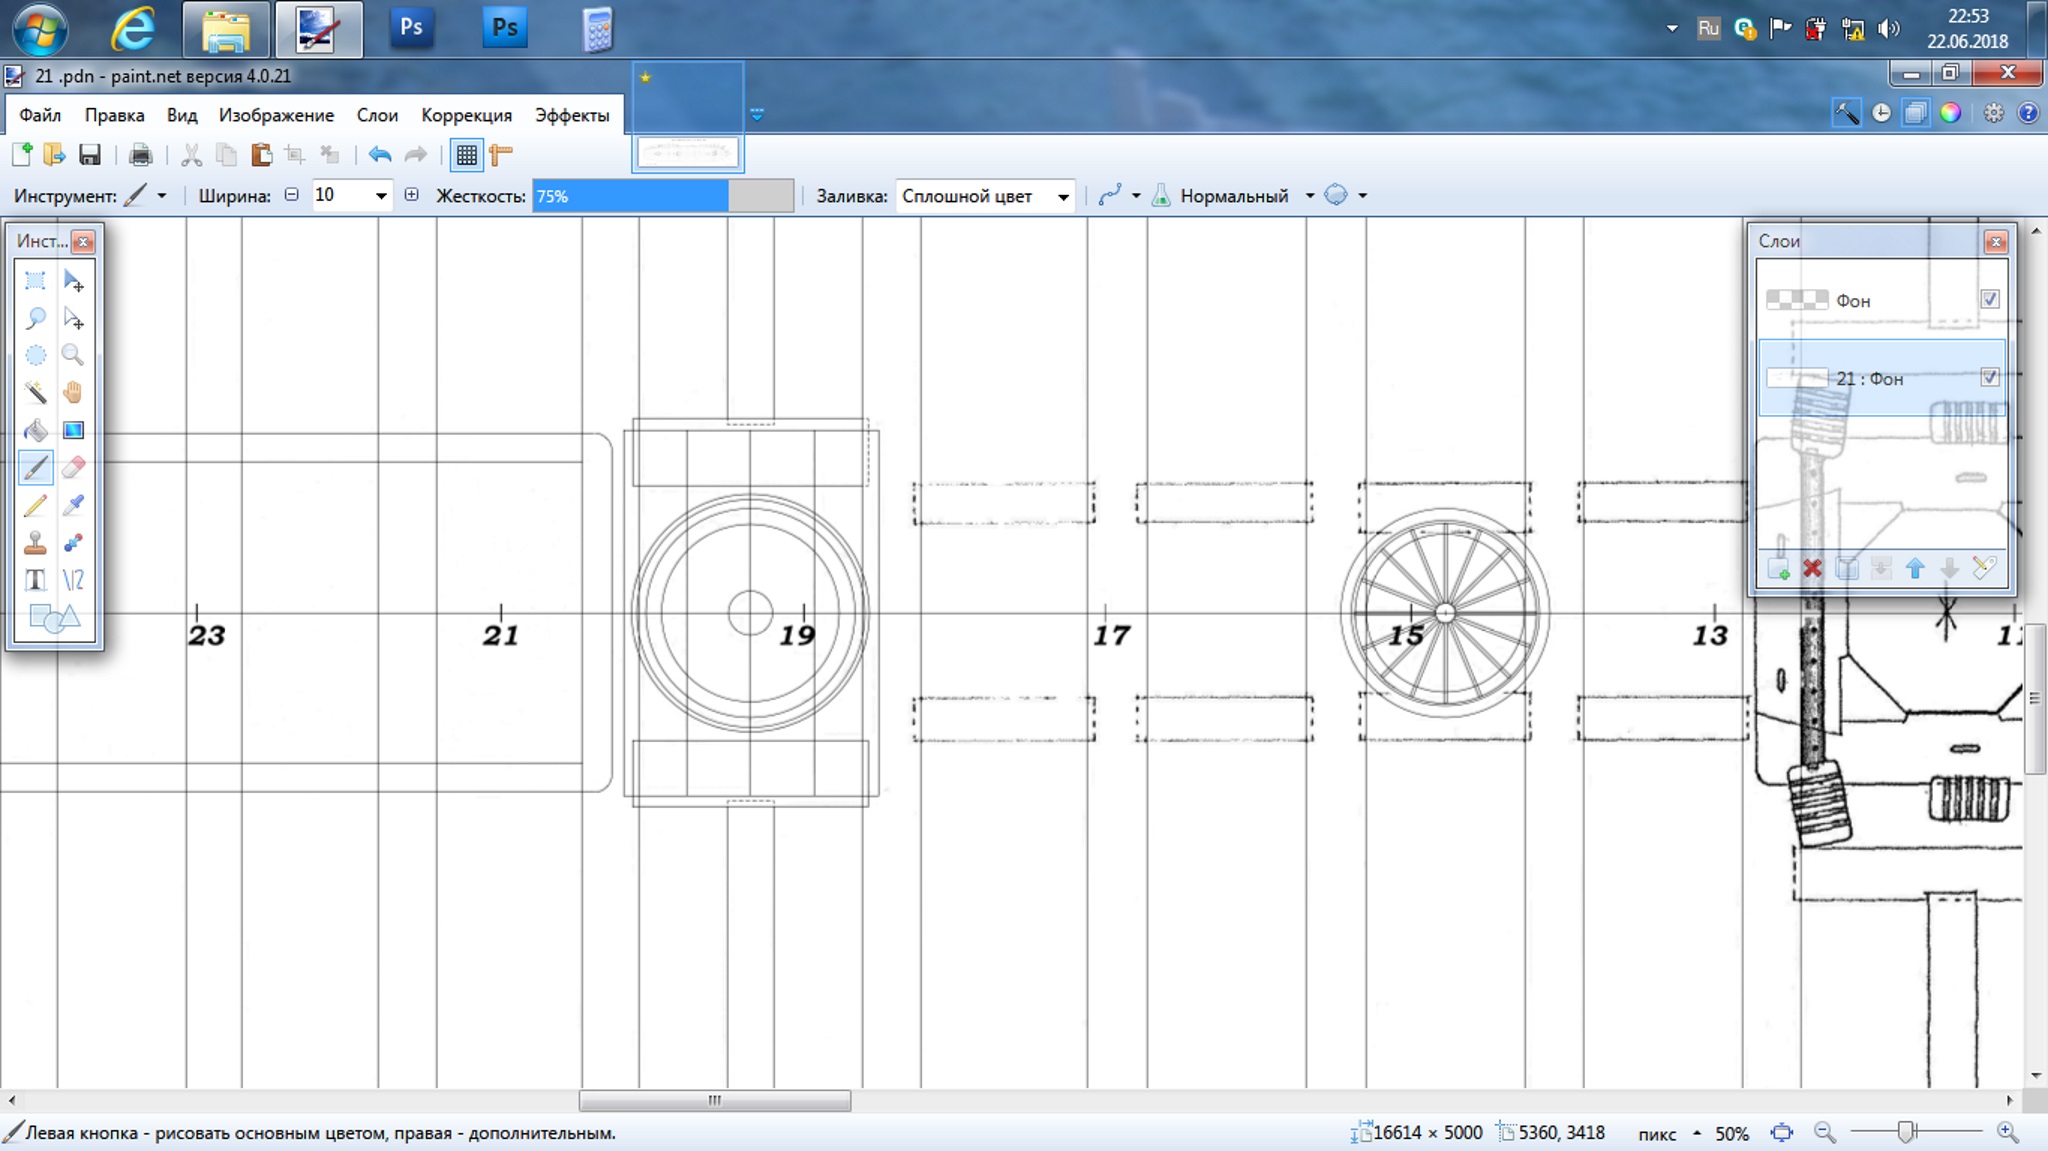Select the Paint Bucket tool
The image size is (2048, 1151).
click(x=35, y=430)
